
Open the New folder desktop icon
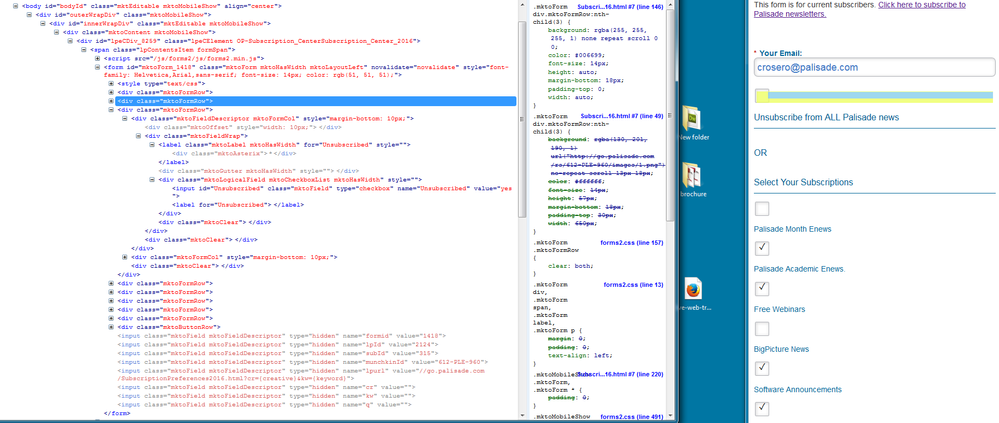693,122
